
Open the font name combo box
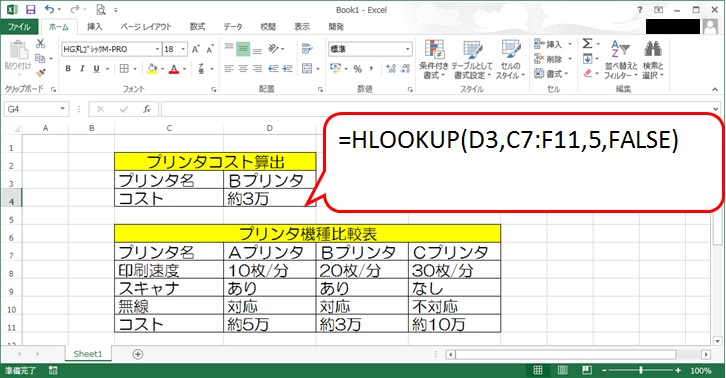tap(111, 49)
